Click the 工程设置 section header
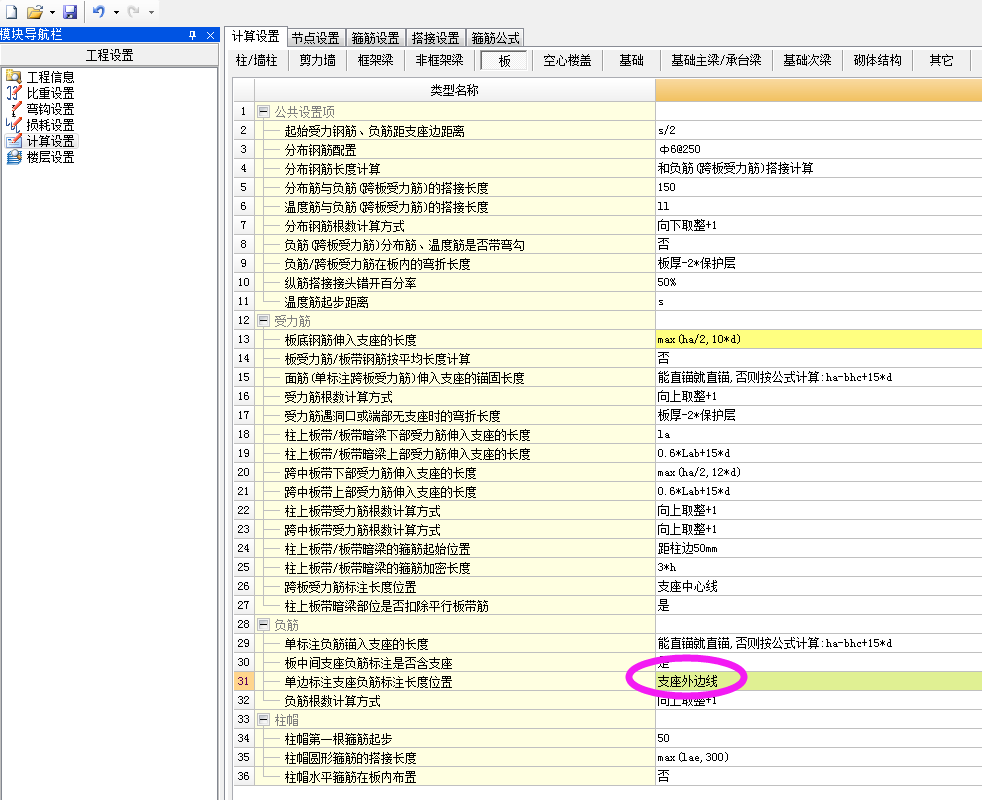This screenshot has width=982, height=800. pyautogui.click(x=109, y=55)
